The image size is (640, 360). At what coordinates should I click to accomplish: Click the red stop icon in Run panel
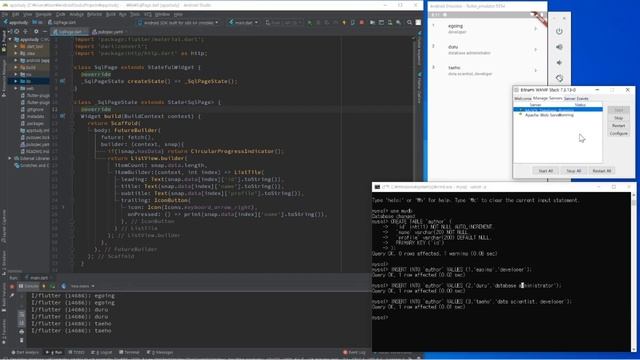coord(12,287)
